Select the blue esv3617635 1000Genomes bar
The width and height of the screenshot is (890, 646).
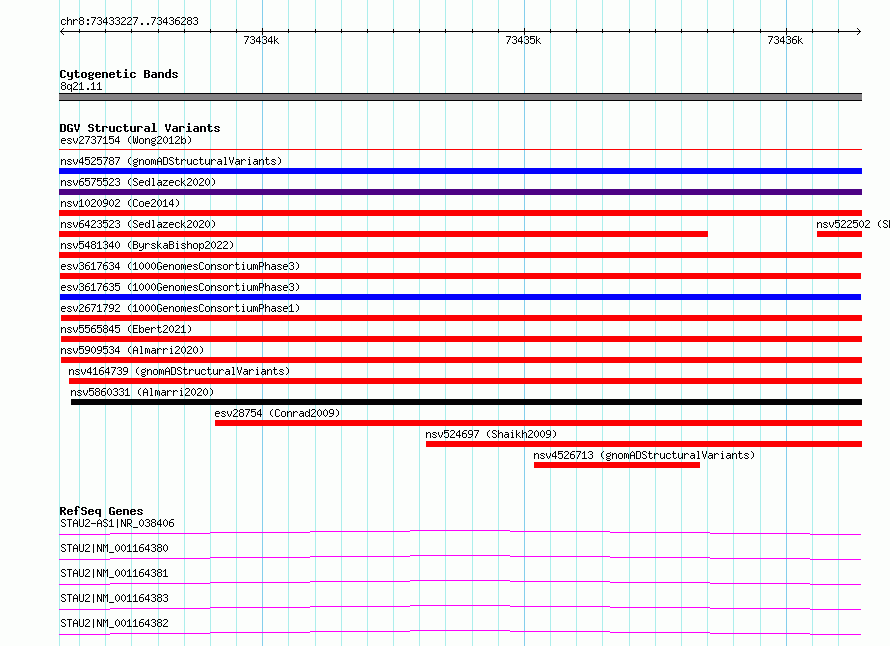[460, 297]
